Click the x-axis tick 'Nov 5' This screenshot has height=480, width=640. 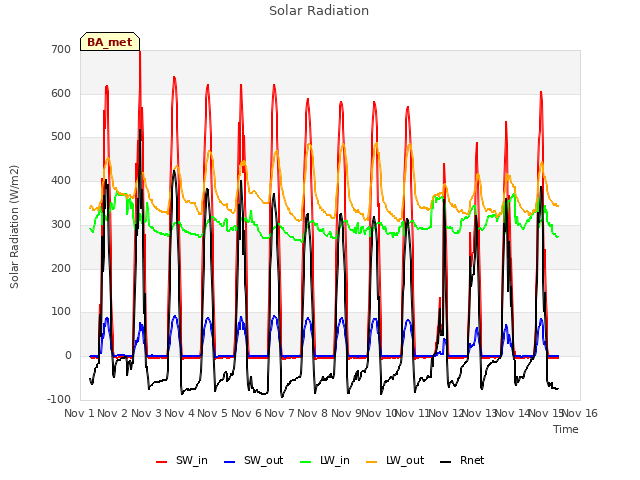[213, 413]
